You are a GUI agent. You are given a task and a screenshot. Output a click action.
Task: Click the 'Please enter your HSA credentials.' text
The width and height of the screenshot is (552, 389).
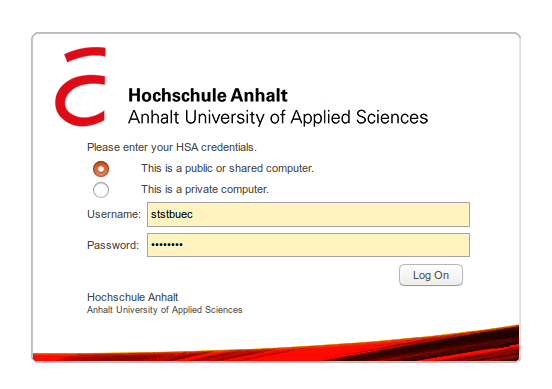[x=172, y=147]
